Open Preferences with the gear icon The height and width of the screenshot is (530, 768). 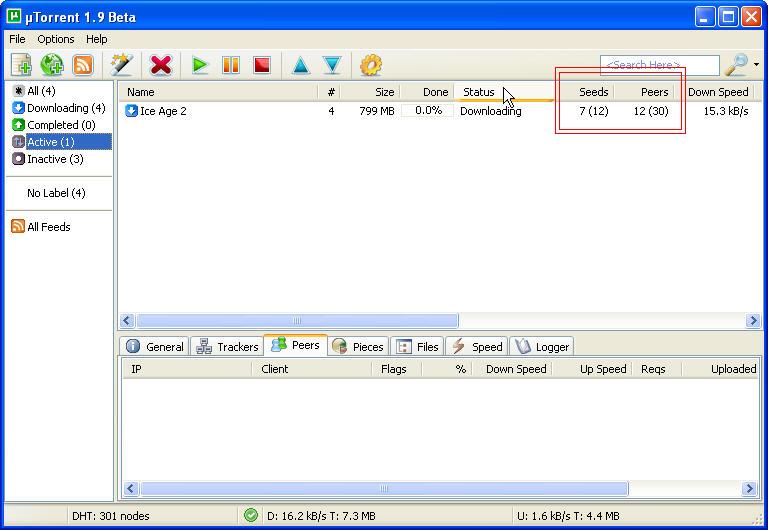click(371, 65)
